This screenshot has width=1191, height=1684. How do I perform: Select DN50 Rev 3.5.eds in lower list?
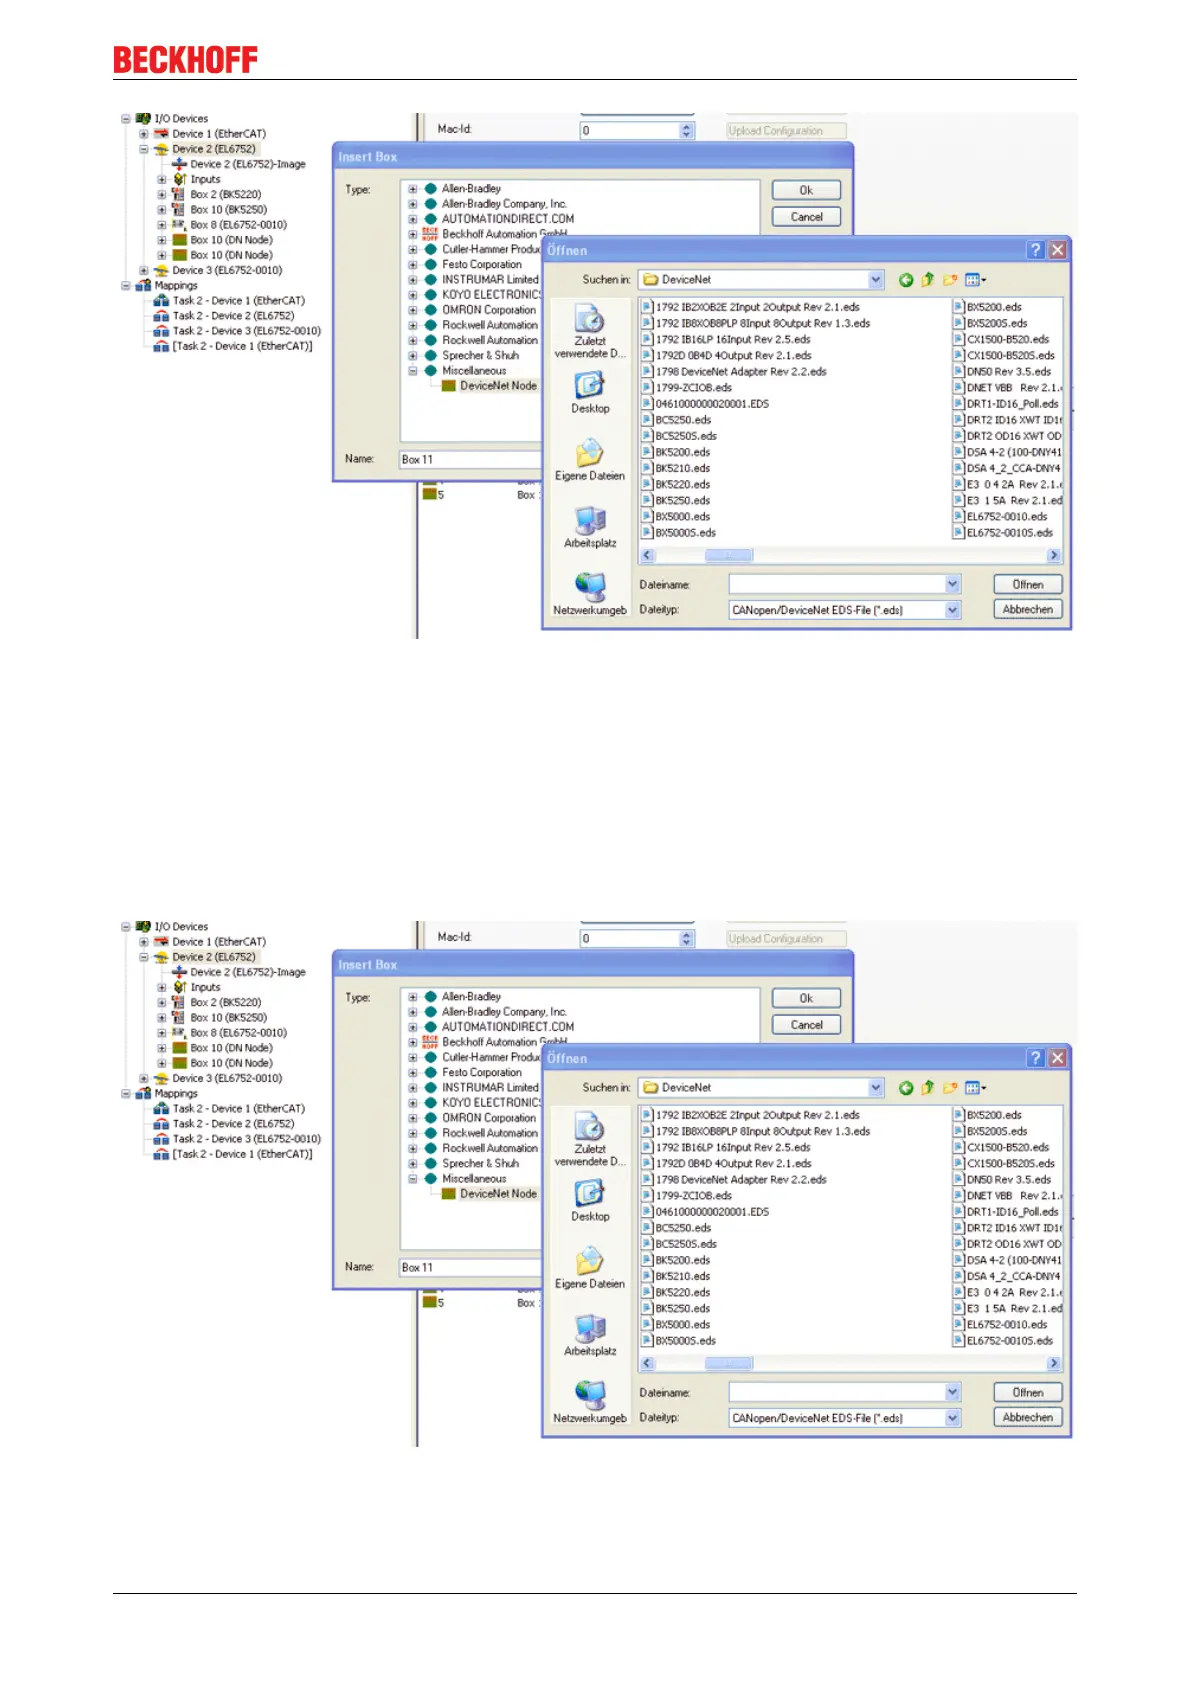[x=1008, y=1180]
